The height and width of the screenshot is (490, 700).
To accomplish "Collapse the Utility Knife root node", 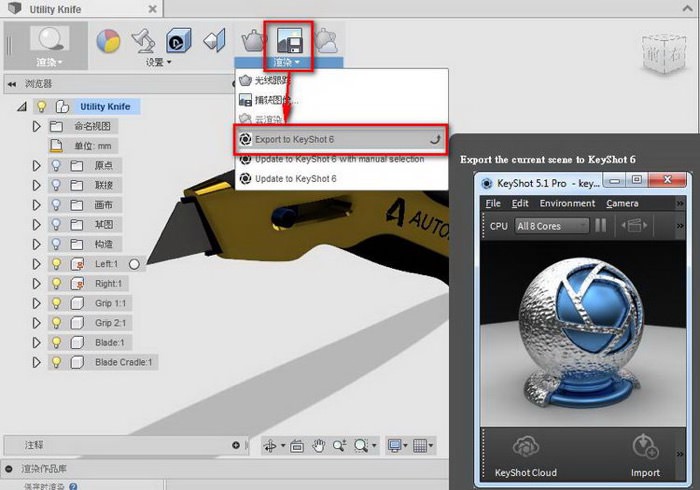I will tap(22, 107).
